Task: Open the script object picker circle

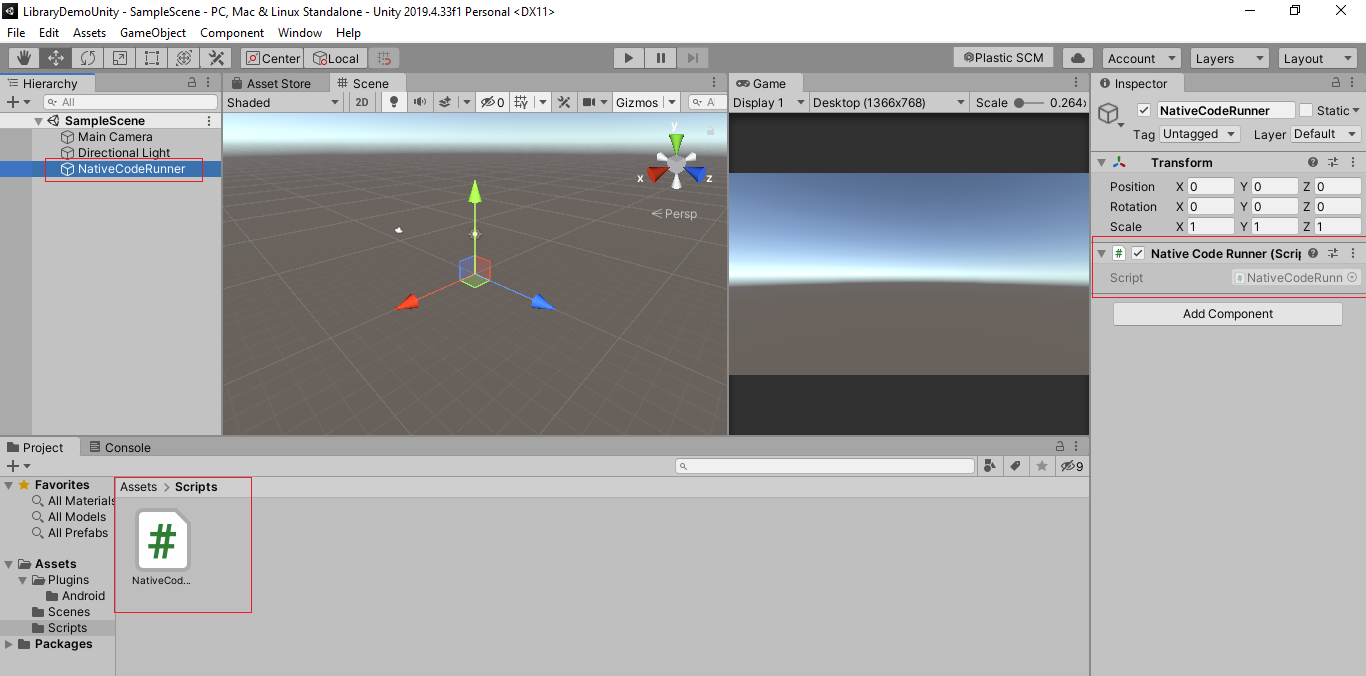Action: [1352, 277]
